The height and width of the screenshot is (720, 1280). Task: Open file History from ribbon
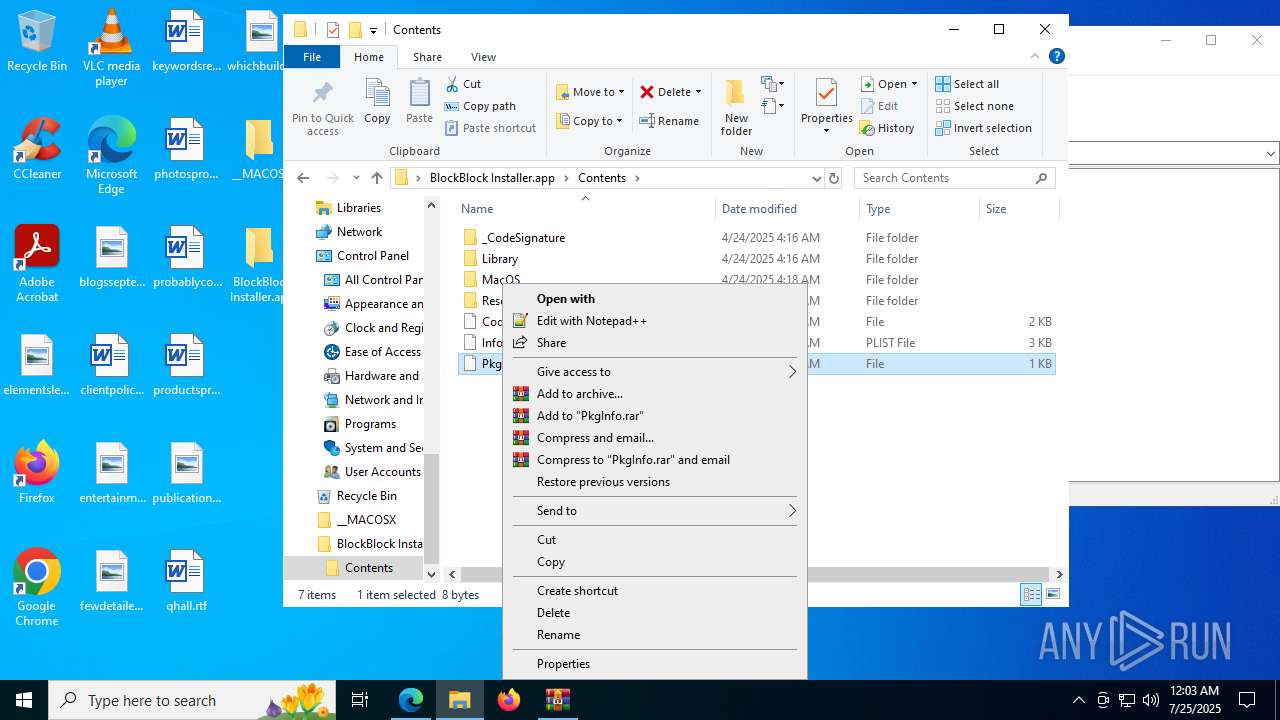[887, 128]
